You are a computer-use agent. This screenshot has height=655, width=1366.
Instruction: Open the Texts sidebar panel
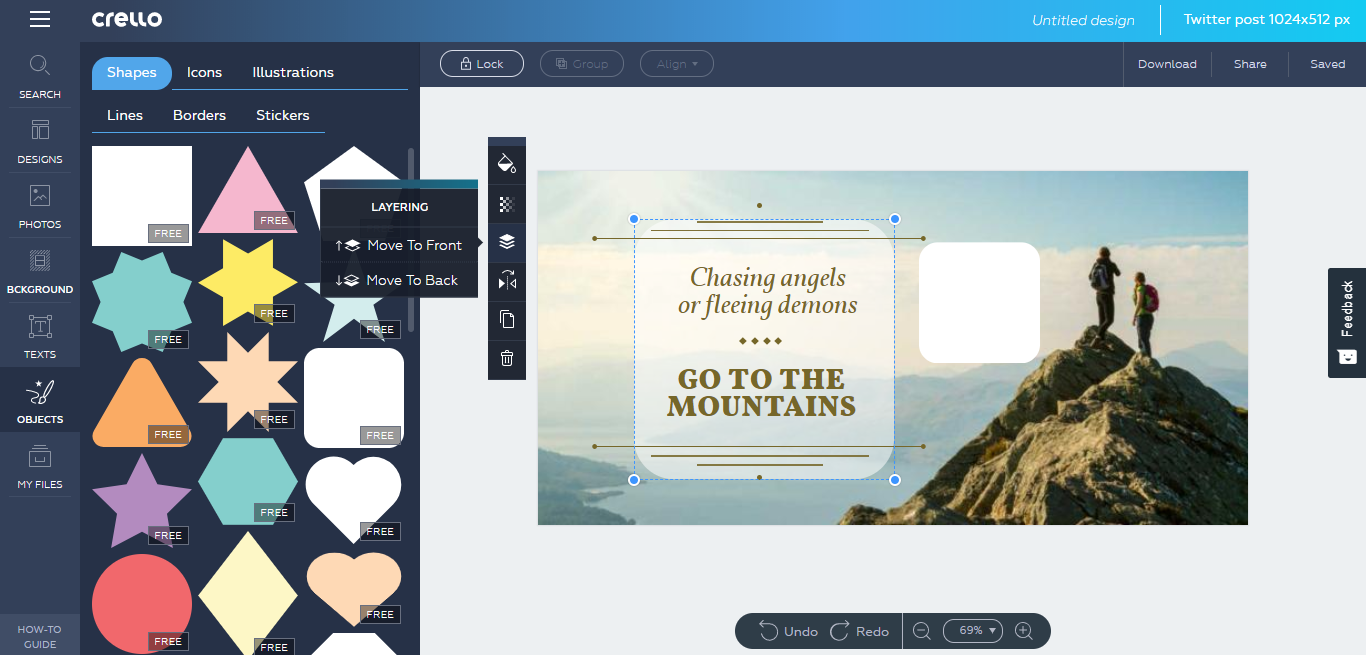40,337
